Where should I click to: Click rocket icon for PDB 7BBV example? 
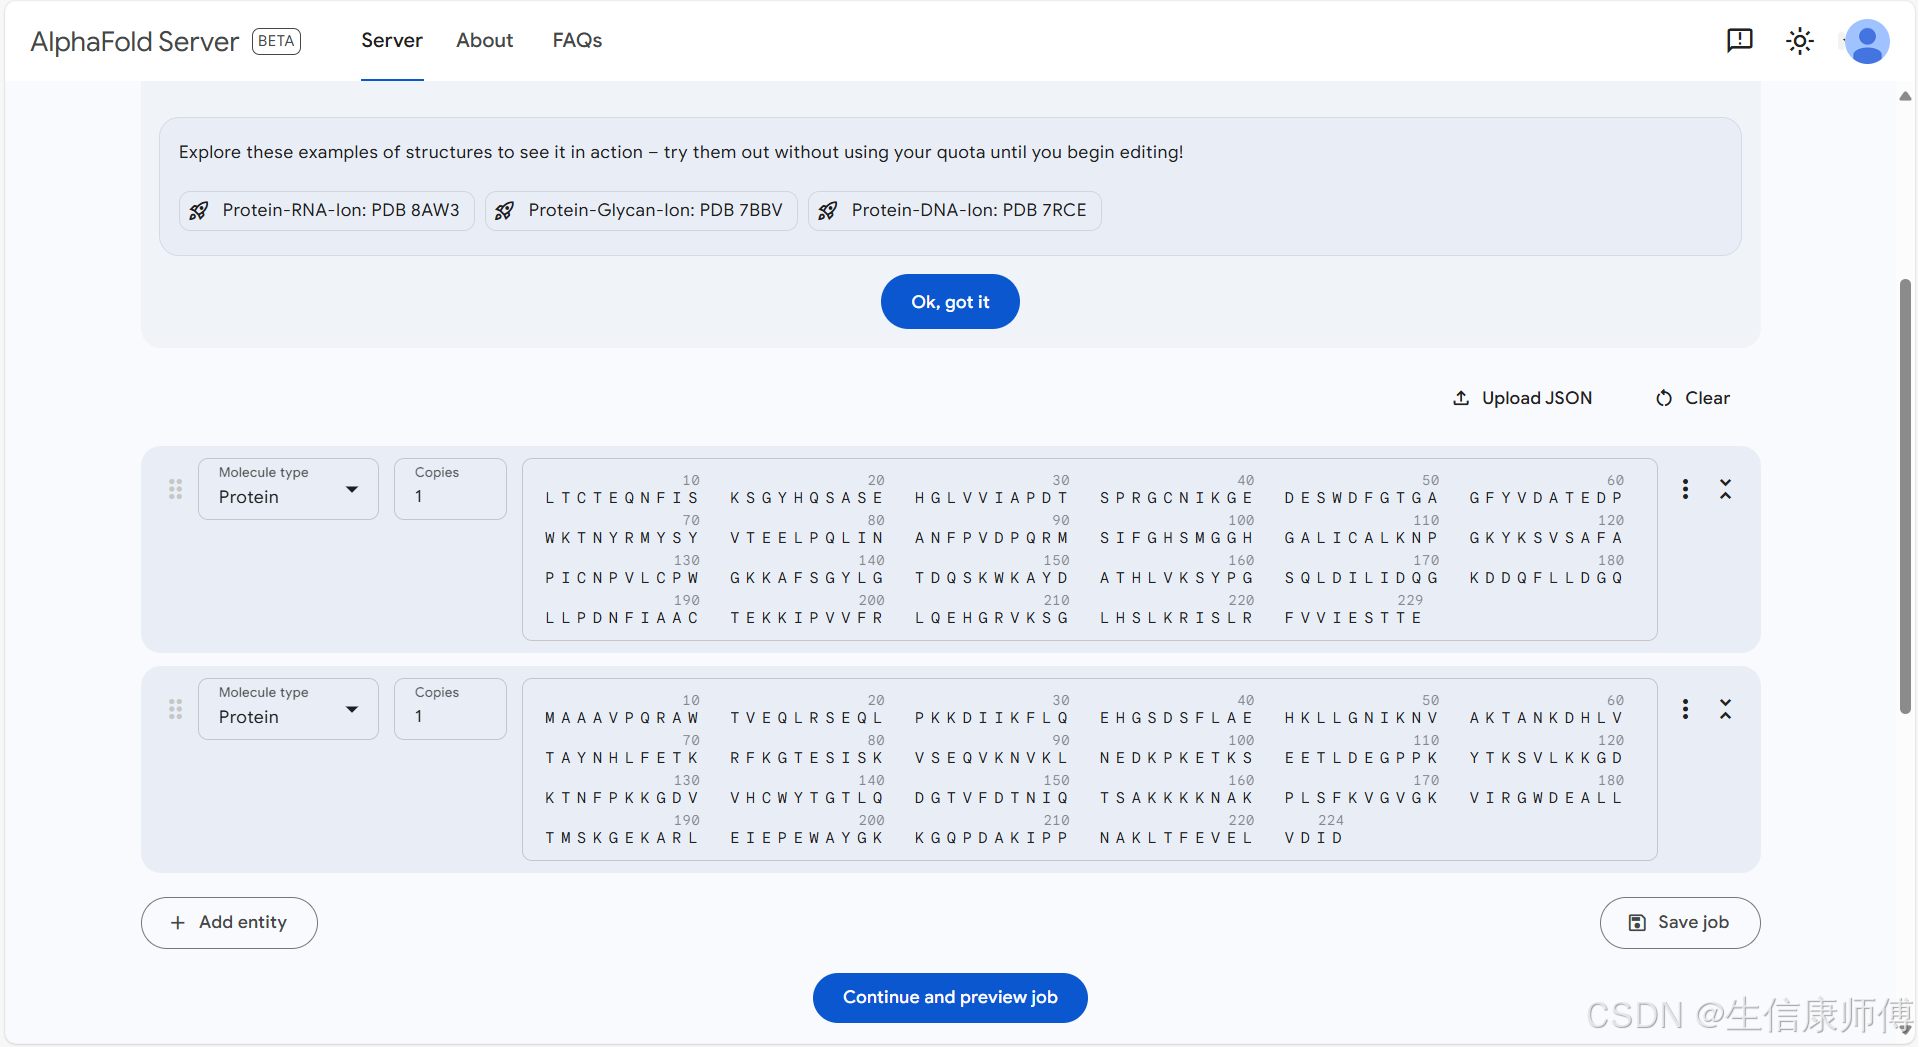505,210
